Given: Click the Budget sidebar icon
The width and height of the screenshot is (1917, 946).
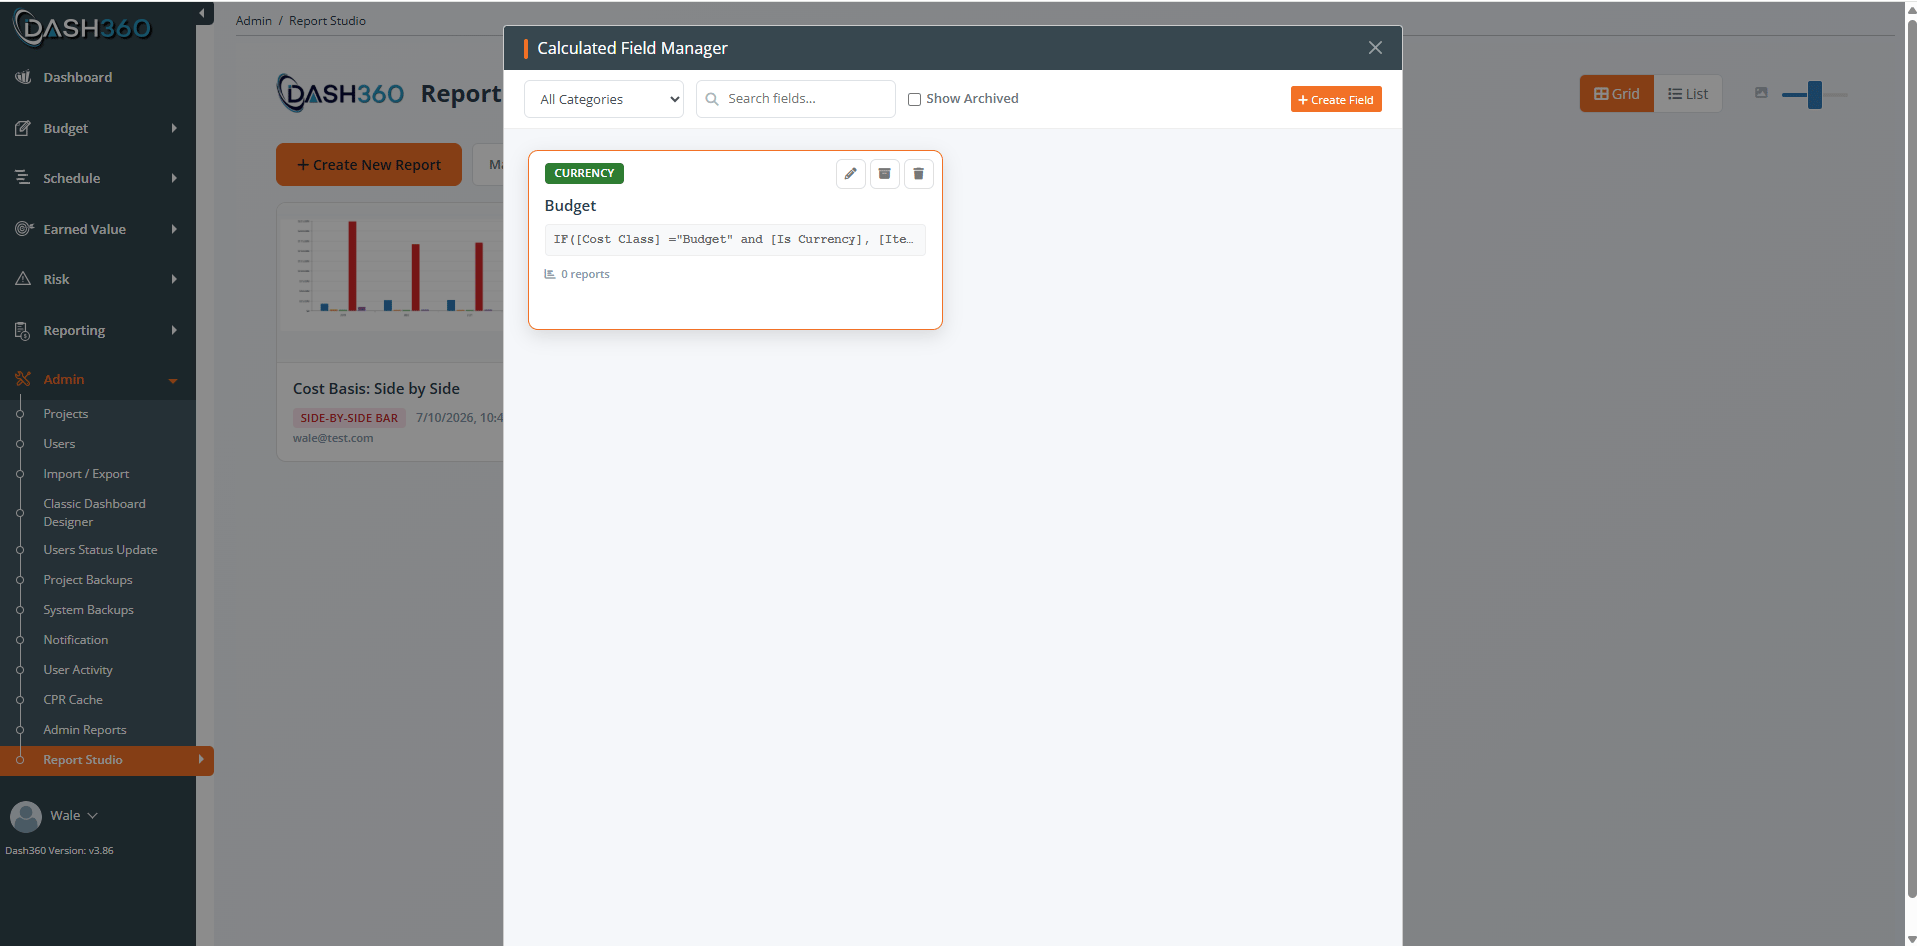Looking at the screenshot, I should click(x=23, y=128).
